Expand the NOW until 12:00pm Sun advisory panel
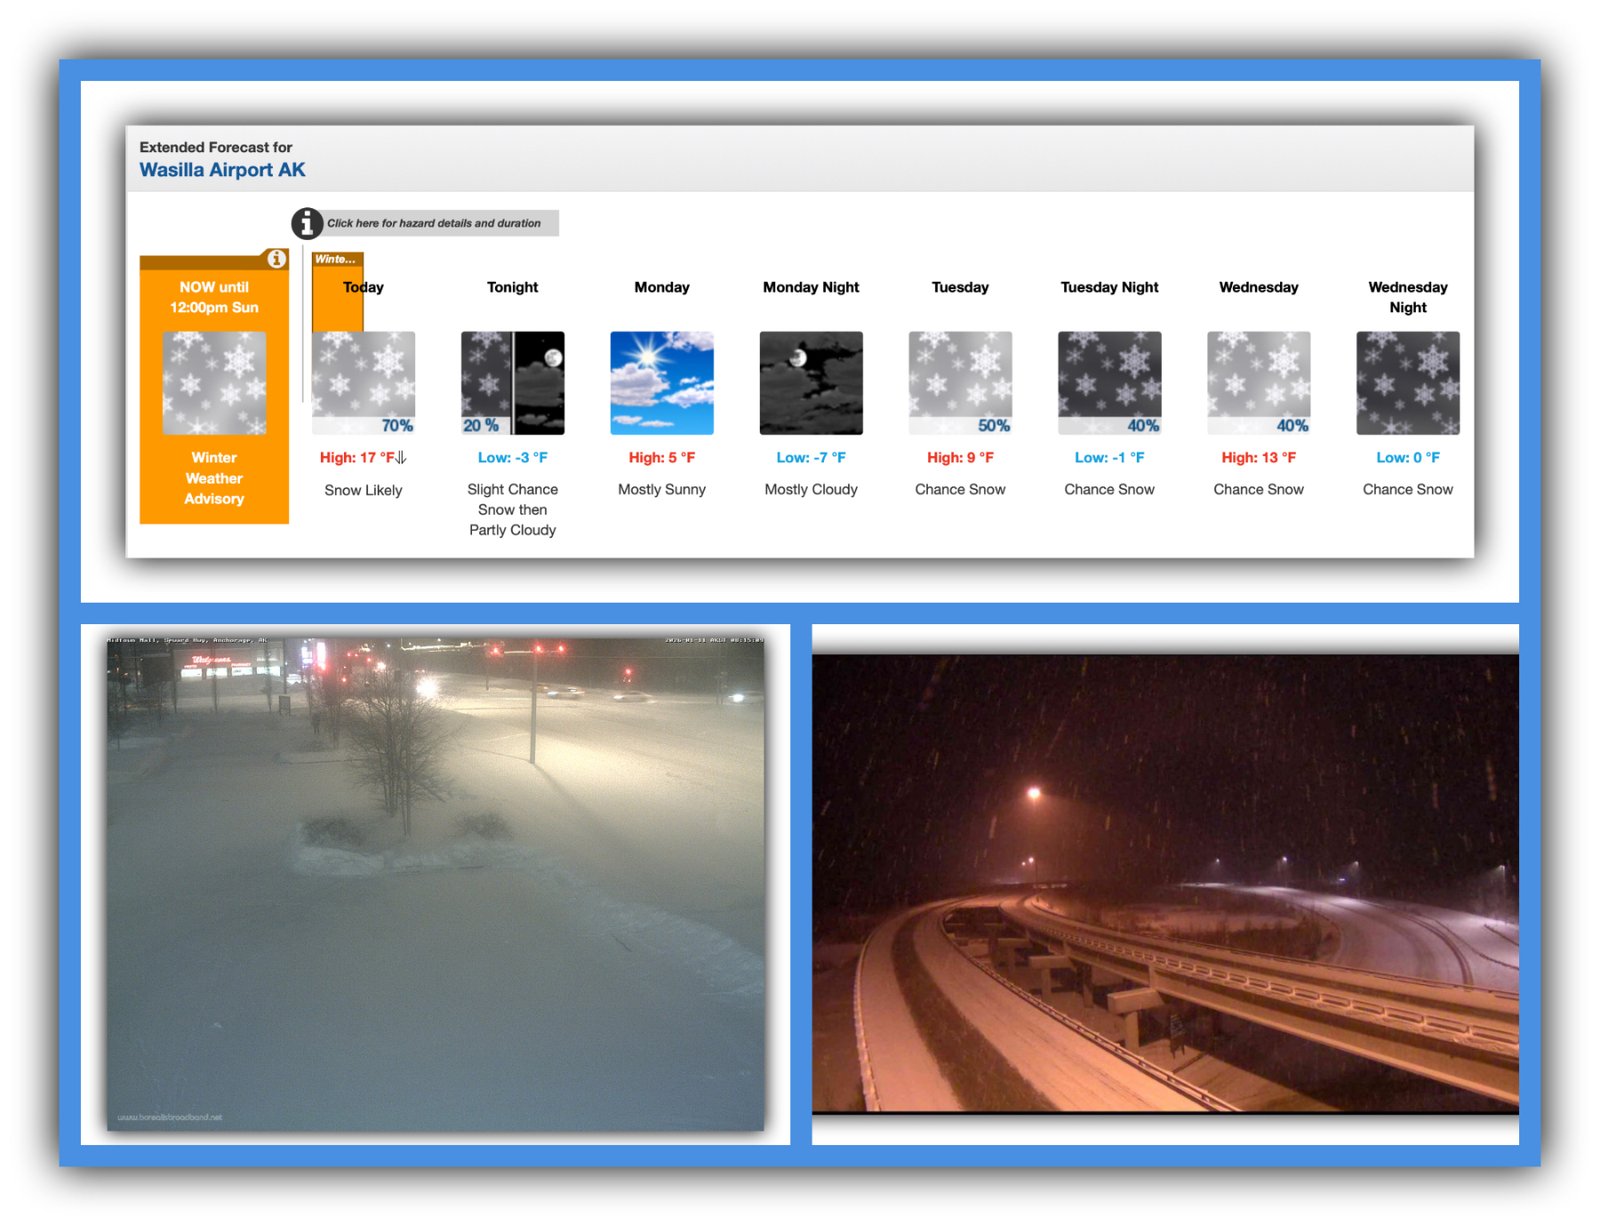Screen dimensions: 1600x1226 (213, 296)
